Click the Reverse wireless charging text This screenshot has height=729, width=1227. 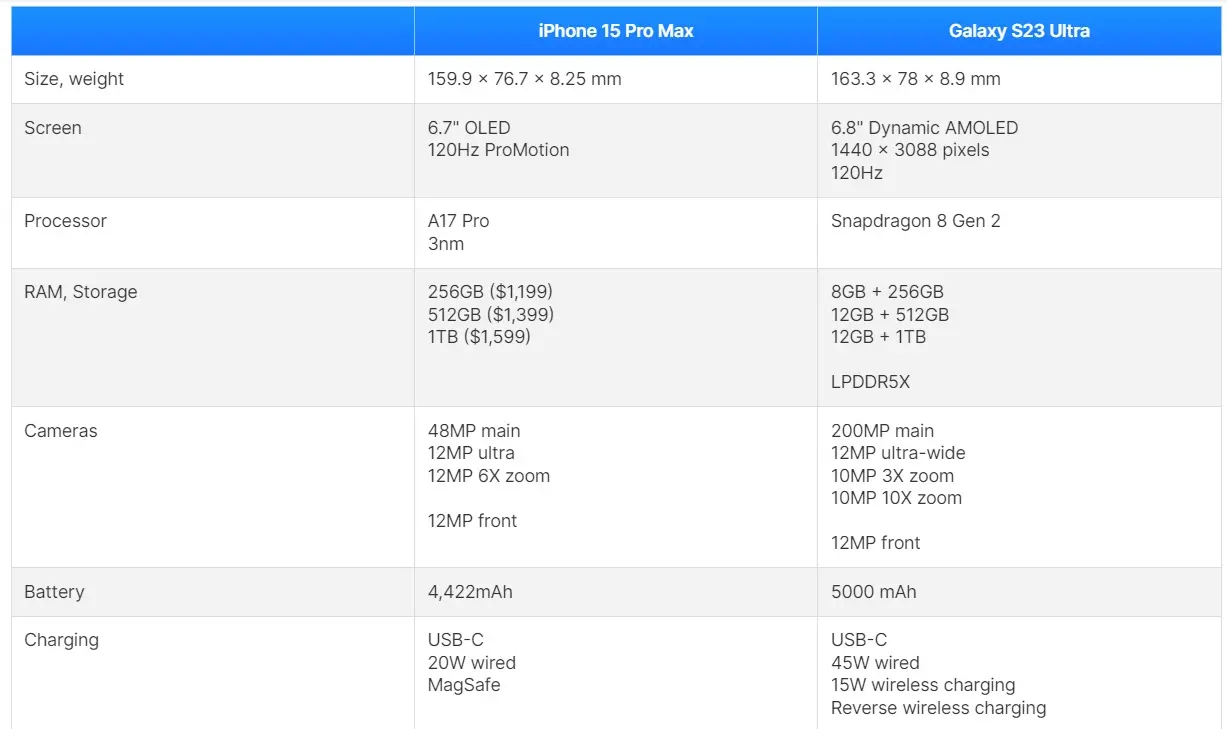click(938, 708)
